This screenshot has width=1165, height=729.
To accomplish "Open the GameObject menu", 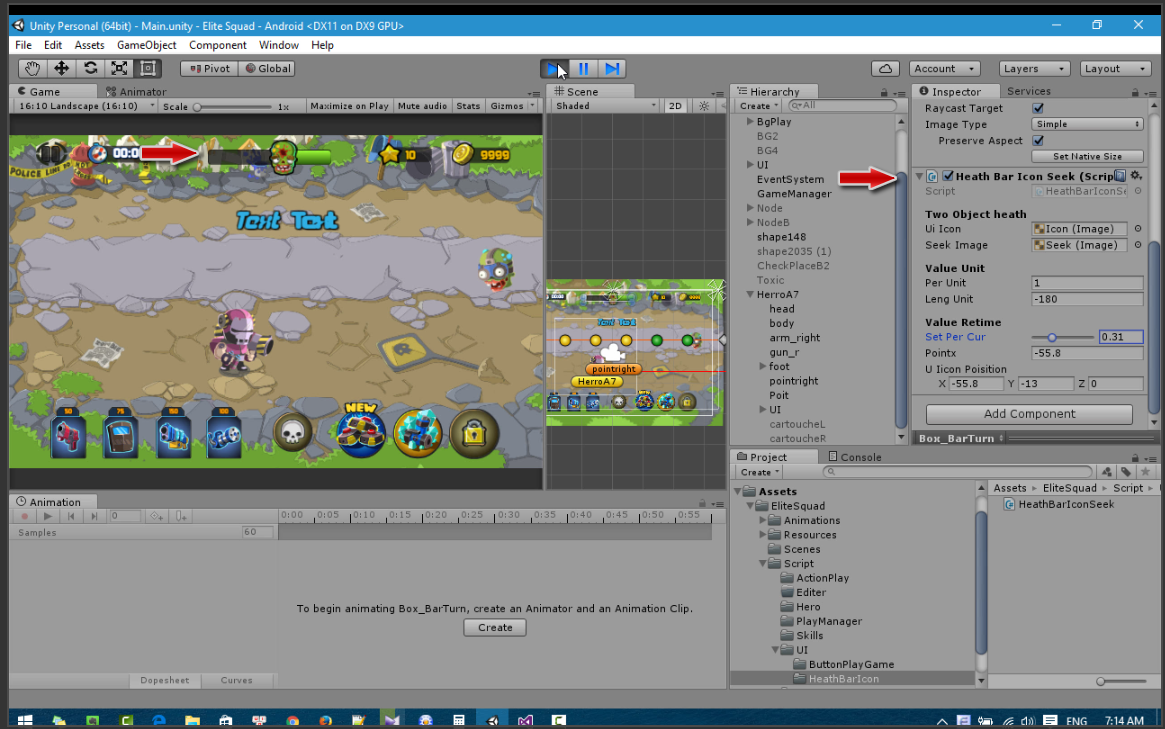I will [x=146, y=45].
